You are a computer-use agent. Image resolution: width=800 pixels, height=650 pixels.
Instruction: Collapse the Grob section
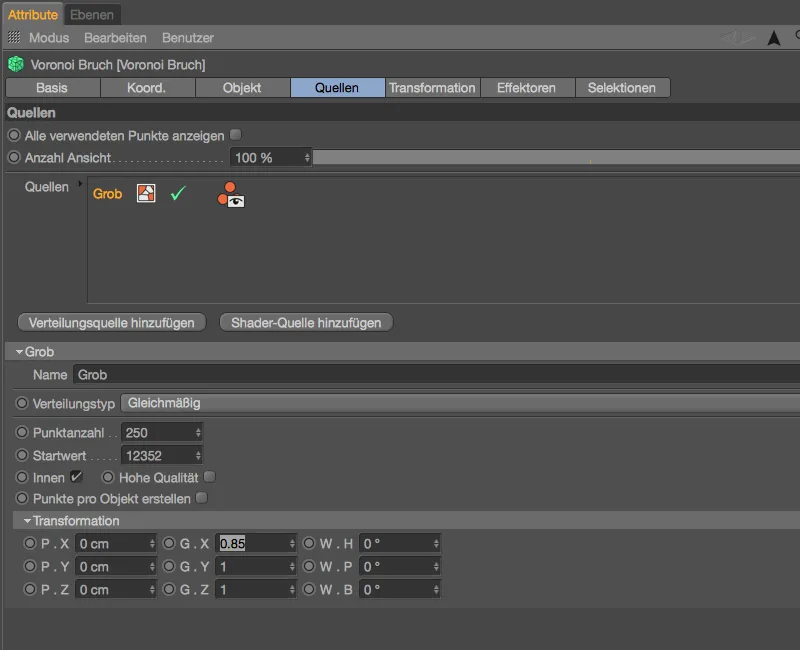19,352
